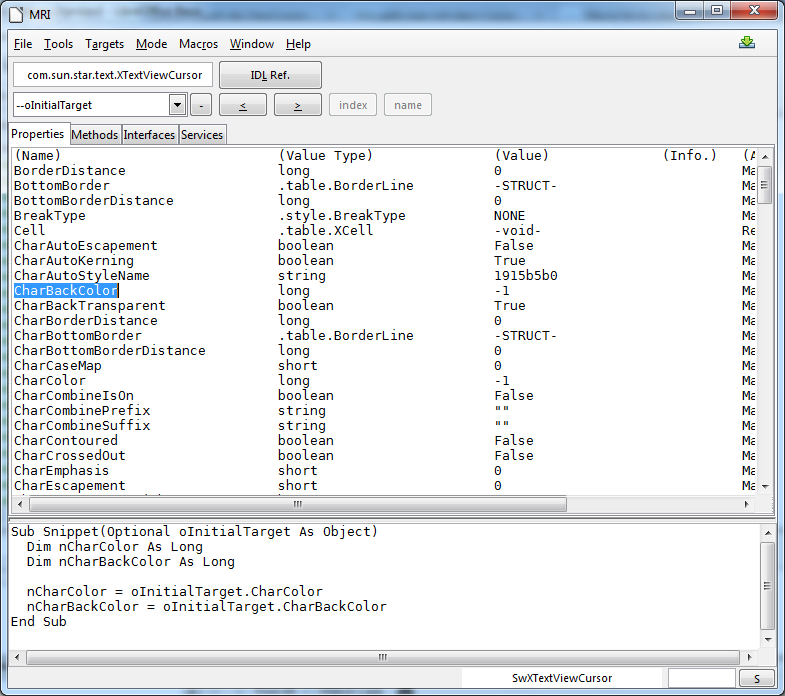Select the BottomBorder property name
Image resolution: width=785 pixels, height=696 pixels.
pos(62,186)
